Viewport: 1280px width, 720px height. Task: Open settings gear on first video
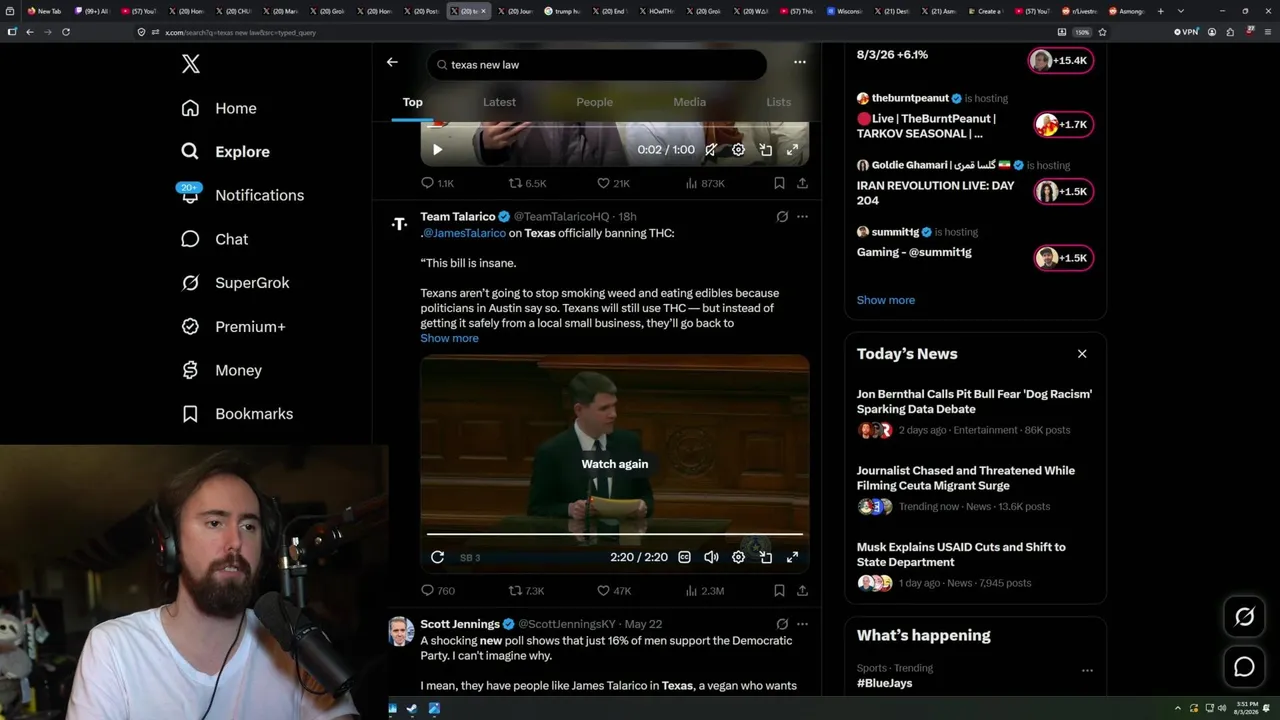click(x=738, y=150)
